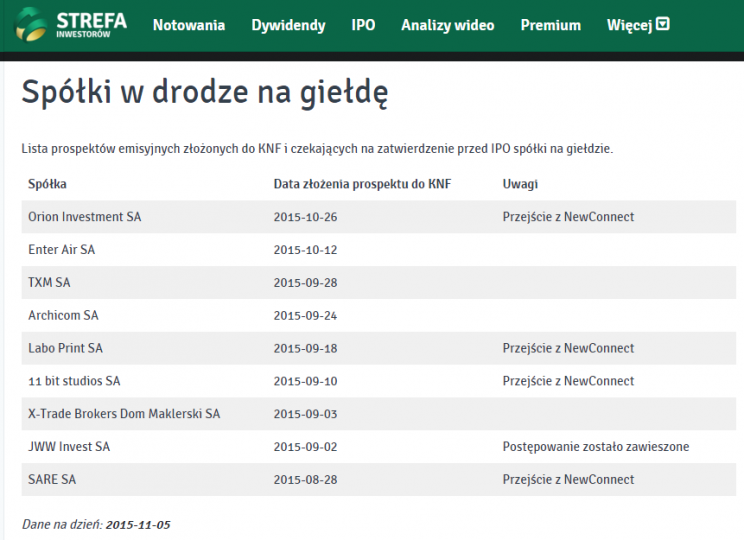Click the date 2015-08-28
Image resolution: width=744 pixels, height=540 pixels.
coord(306,479)
